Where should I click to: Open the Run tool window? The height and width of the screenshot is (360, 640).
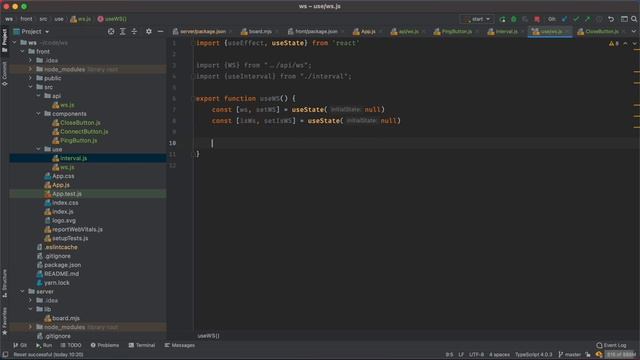click(44, 345)
